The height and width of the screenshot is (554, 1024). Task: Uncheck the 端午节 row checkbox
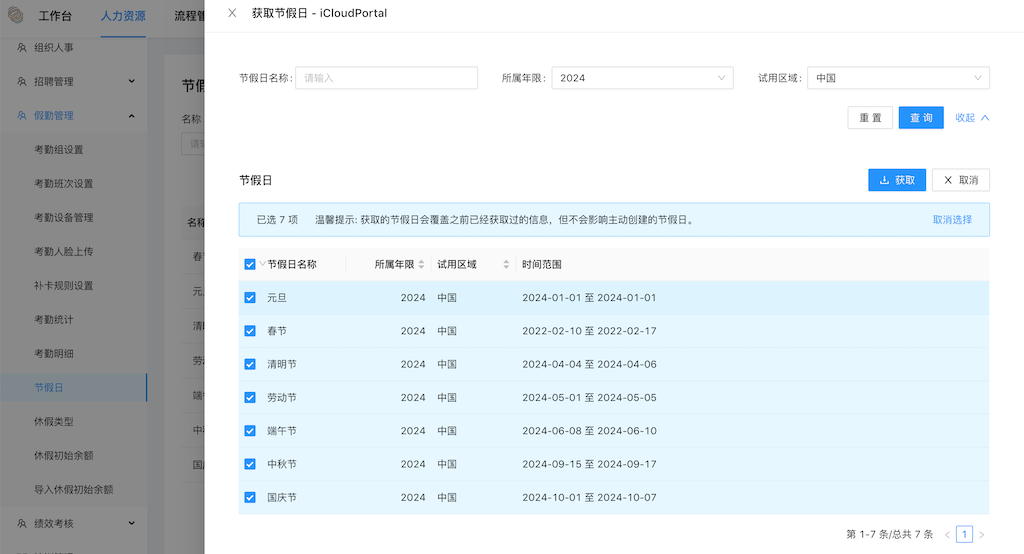pos(249,431)
